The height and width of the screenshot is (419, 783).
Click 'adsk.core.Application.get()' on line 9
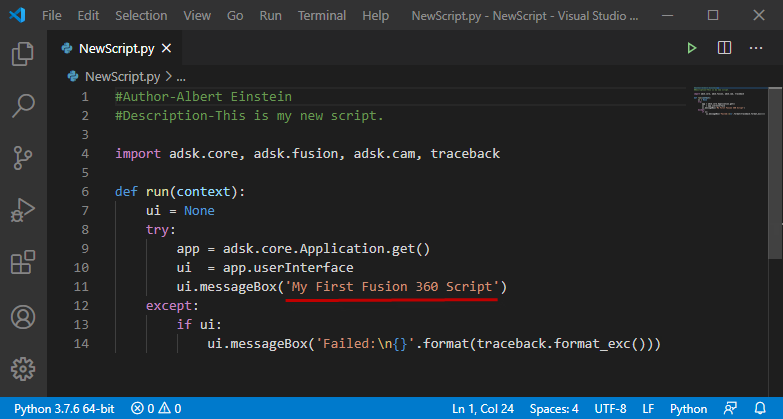click(327, 249)
